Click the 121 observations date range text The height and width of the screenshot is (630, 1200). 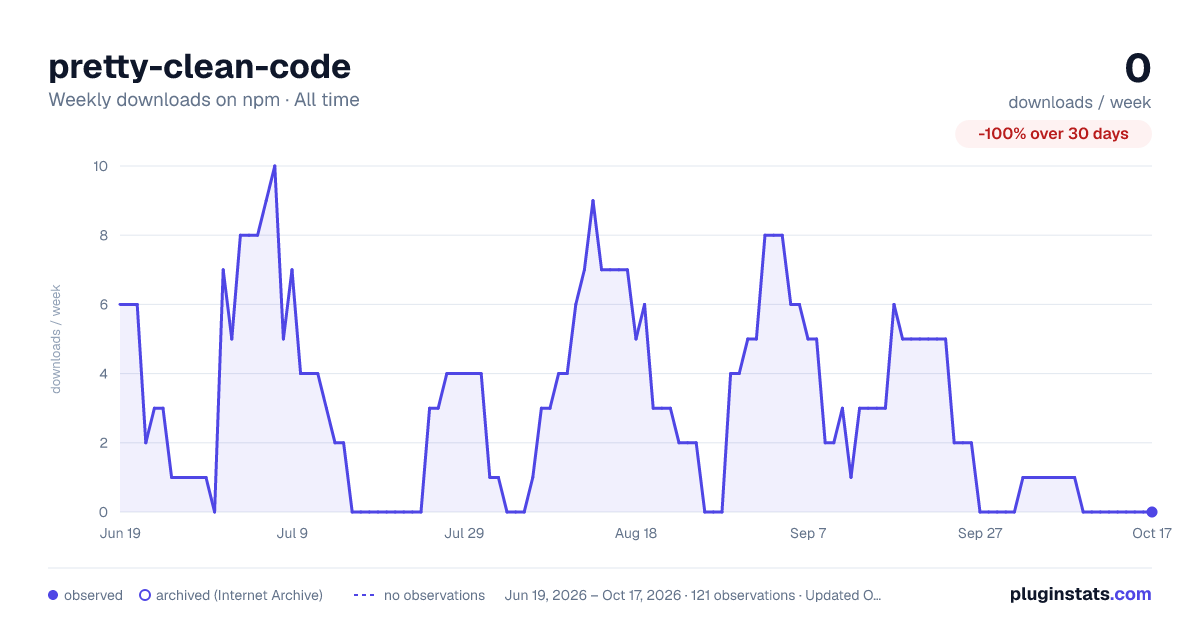693,595
